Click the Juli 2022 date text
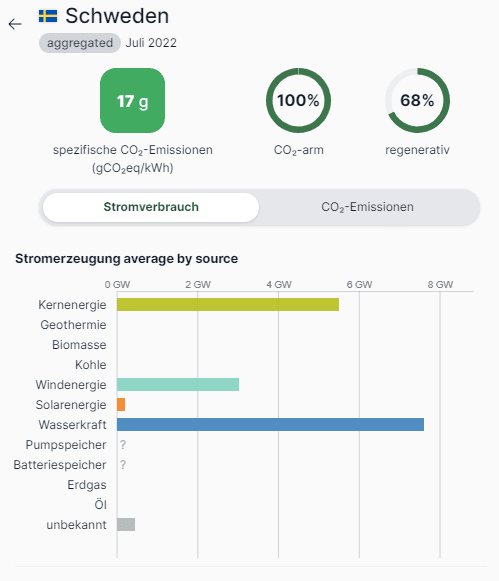 [x=151, y=43]
